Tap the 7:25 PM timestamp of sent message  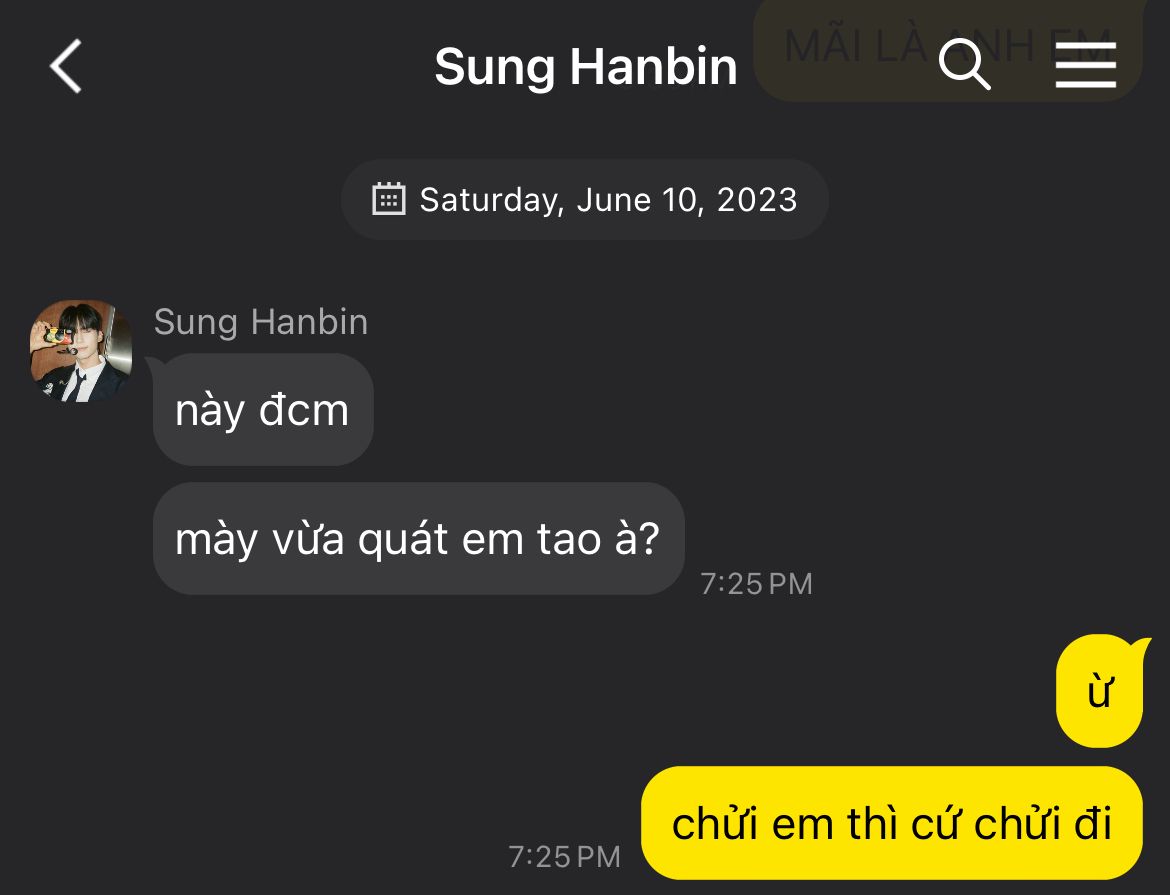(564, 857)
